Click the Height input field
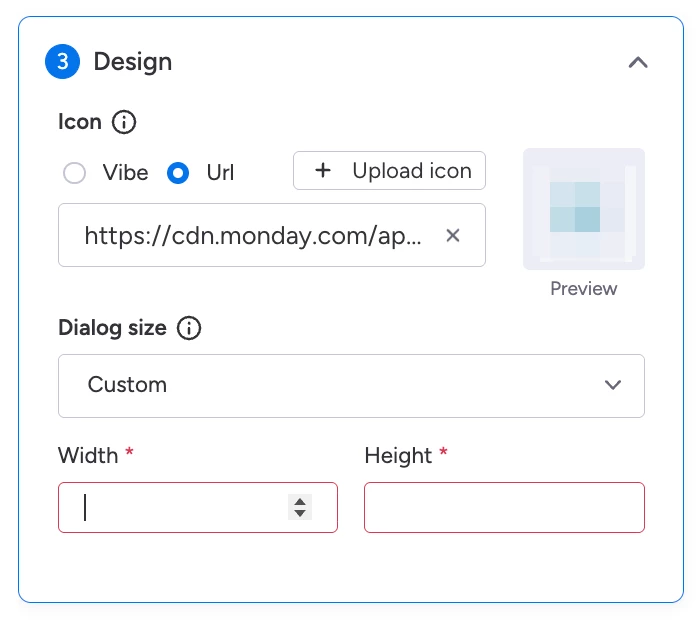Screen dimensions: 700x632 coord(504,508)
